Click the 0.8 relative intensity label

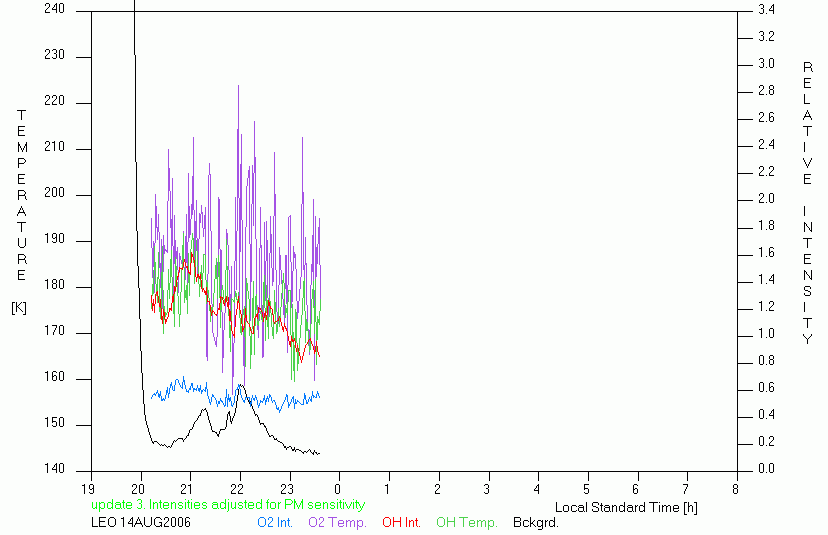766,361
